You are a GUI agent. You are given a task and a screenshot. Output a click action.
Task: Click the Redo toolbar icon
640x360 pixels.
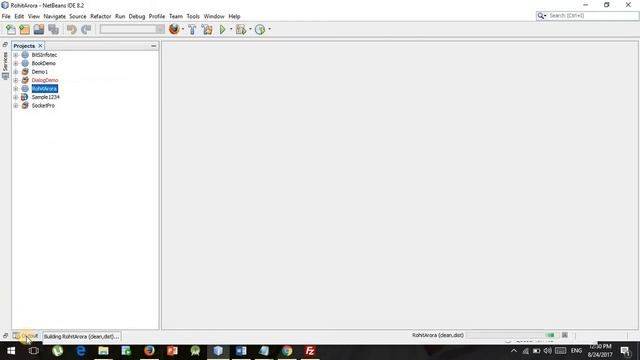pyautogui.click(x=86, y=29)
